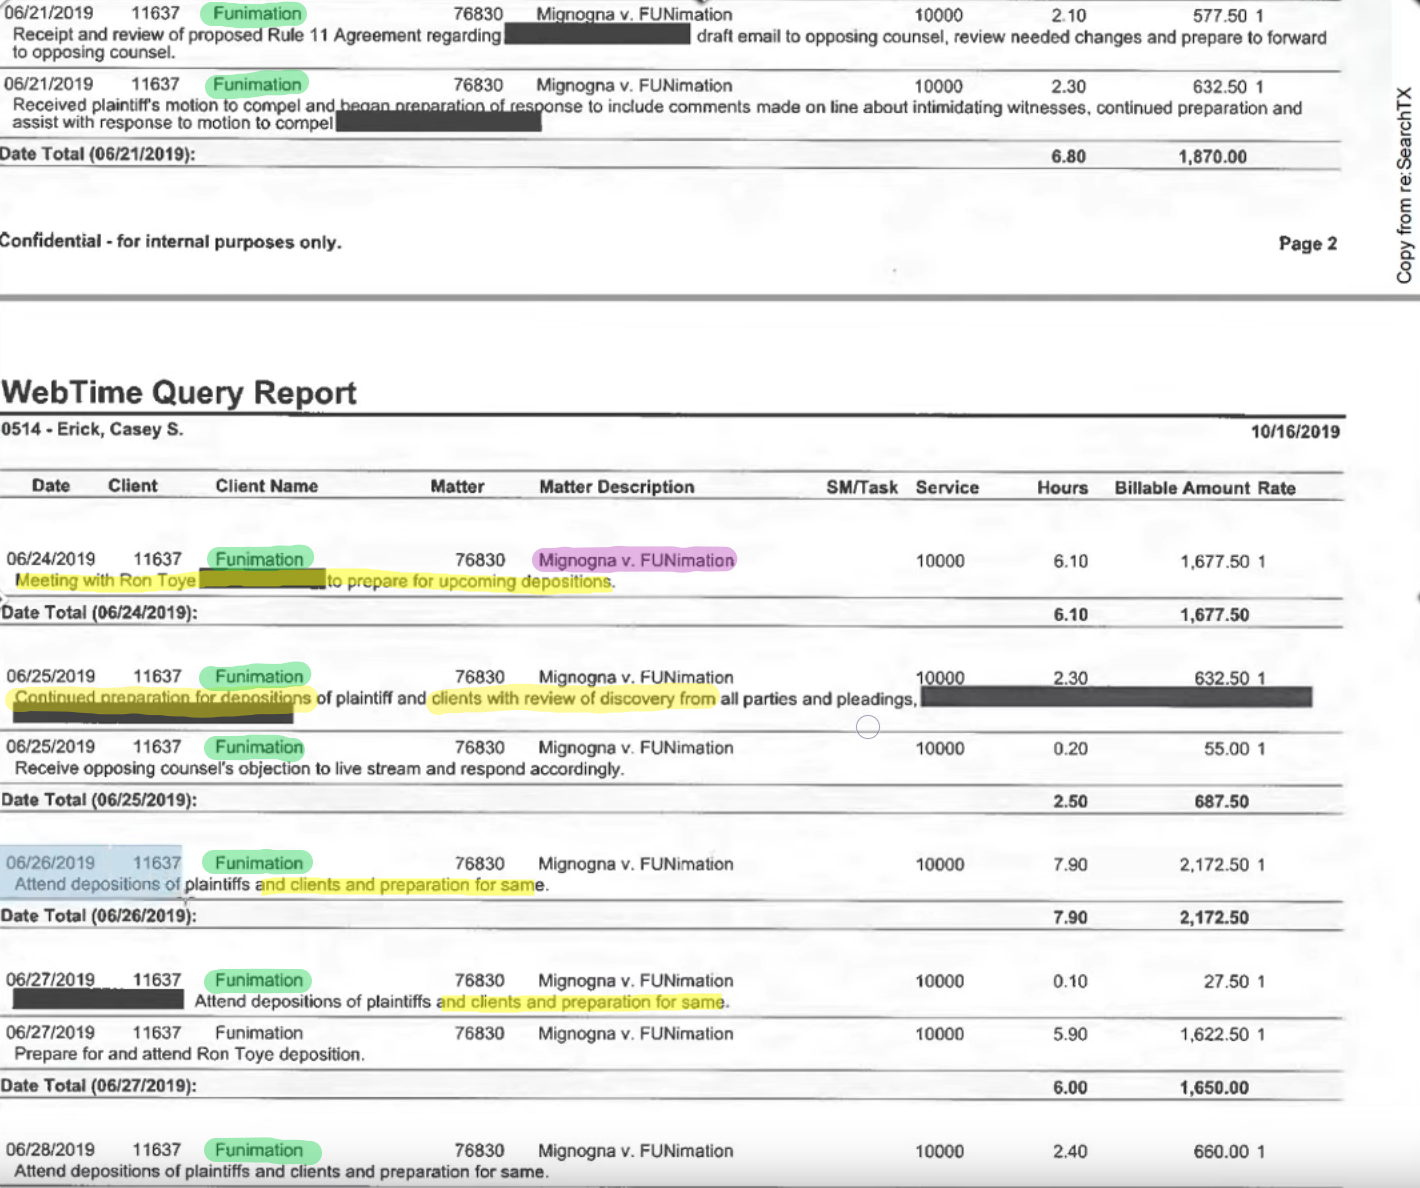Click client number 11637 in the 06/28/2019 row
1420x1188 pixels.
coord(157,1150)
